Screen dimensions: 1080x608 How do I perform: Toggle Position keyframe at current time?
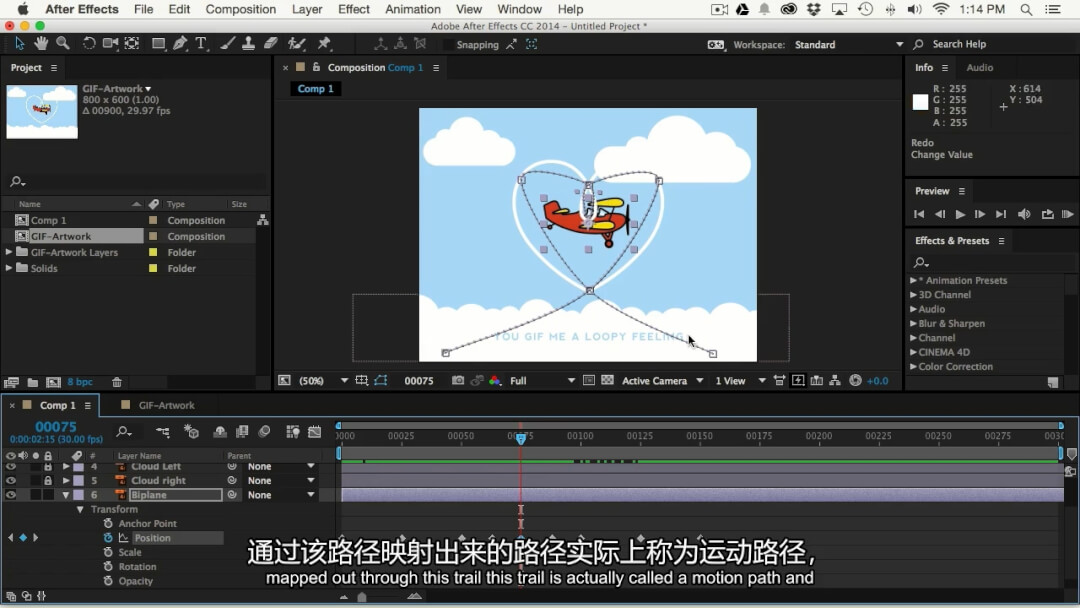23,538
